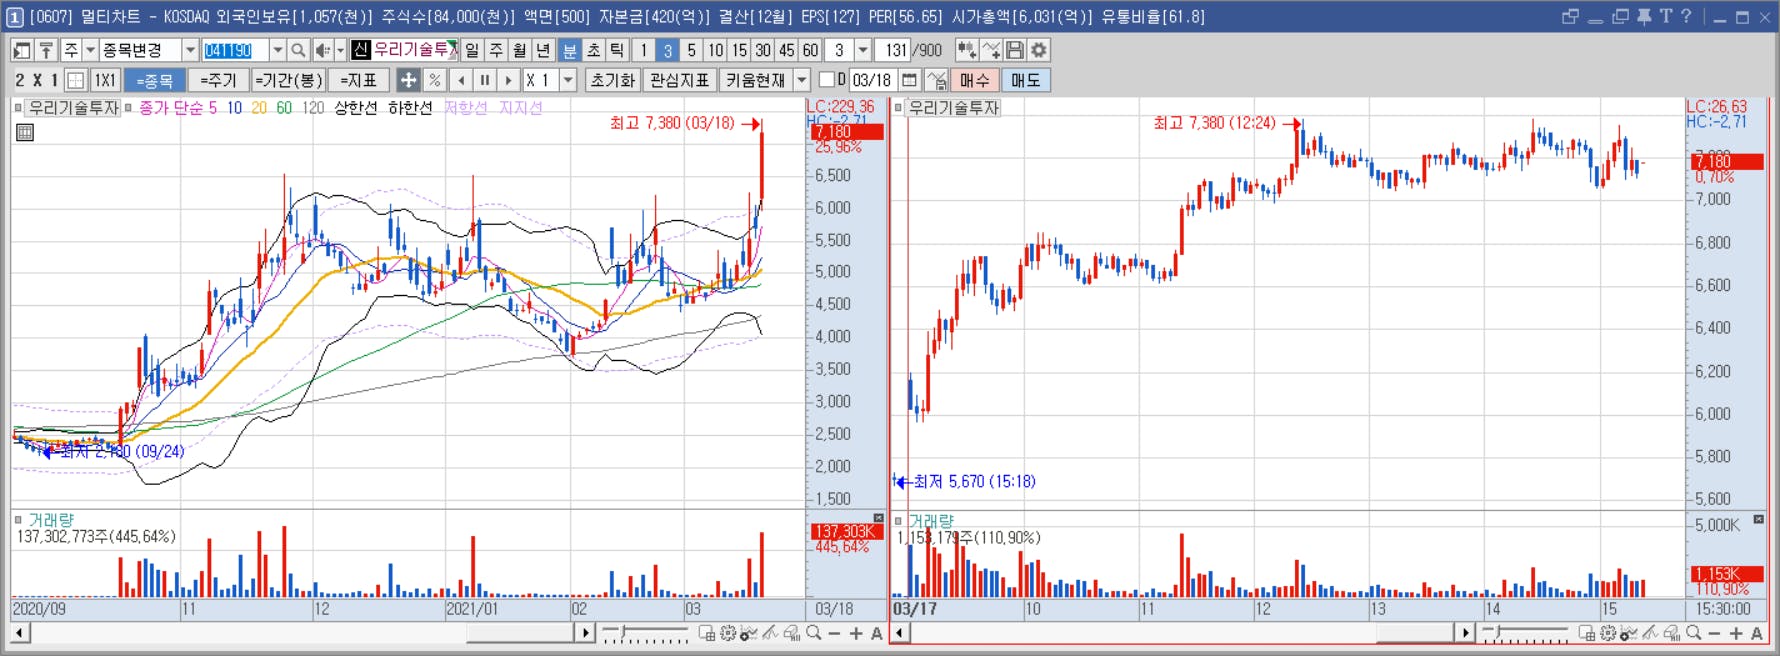Click the help question mark icon
The height and width of the screenshot is (656, 1780).
[1686, 16]
